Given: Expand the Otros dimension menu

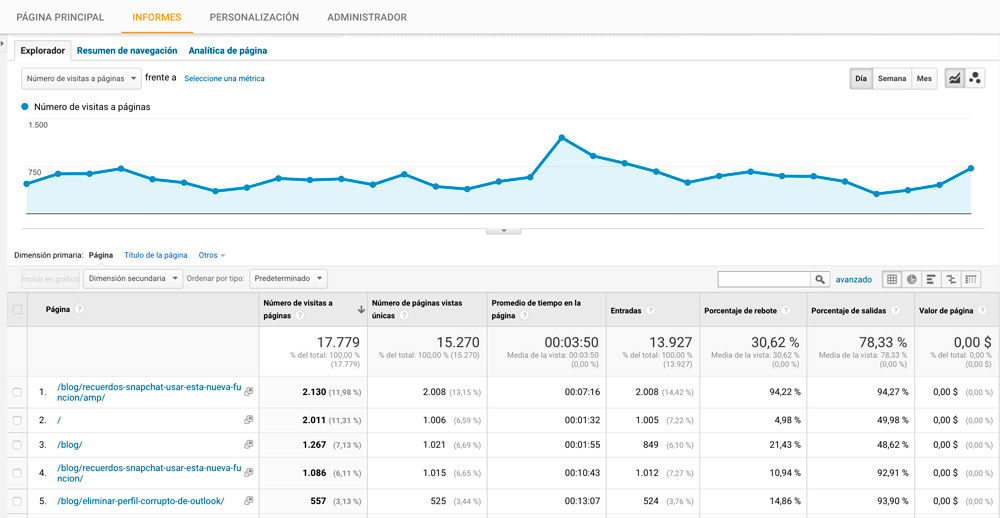Looking at the screenshot, I should [211, 255].
